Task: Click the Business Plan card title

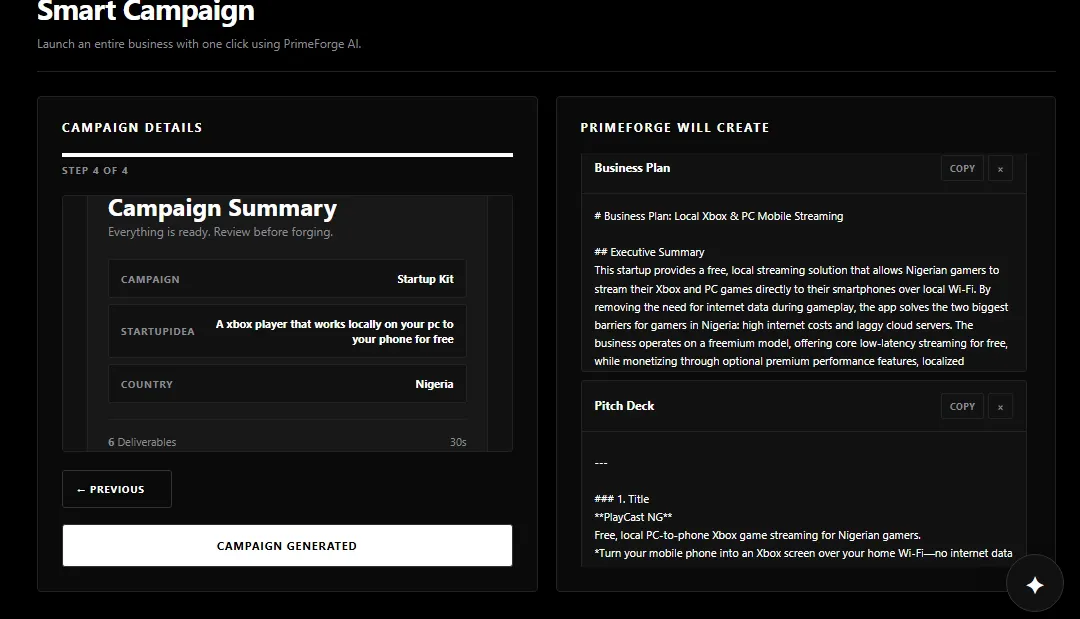Action: (x=632, y=168)
